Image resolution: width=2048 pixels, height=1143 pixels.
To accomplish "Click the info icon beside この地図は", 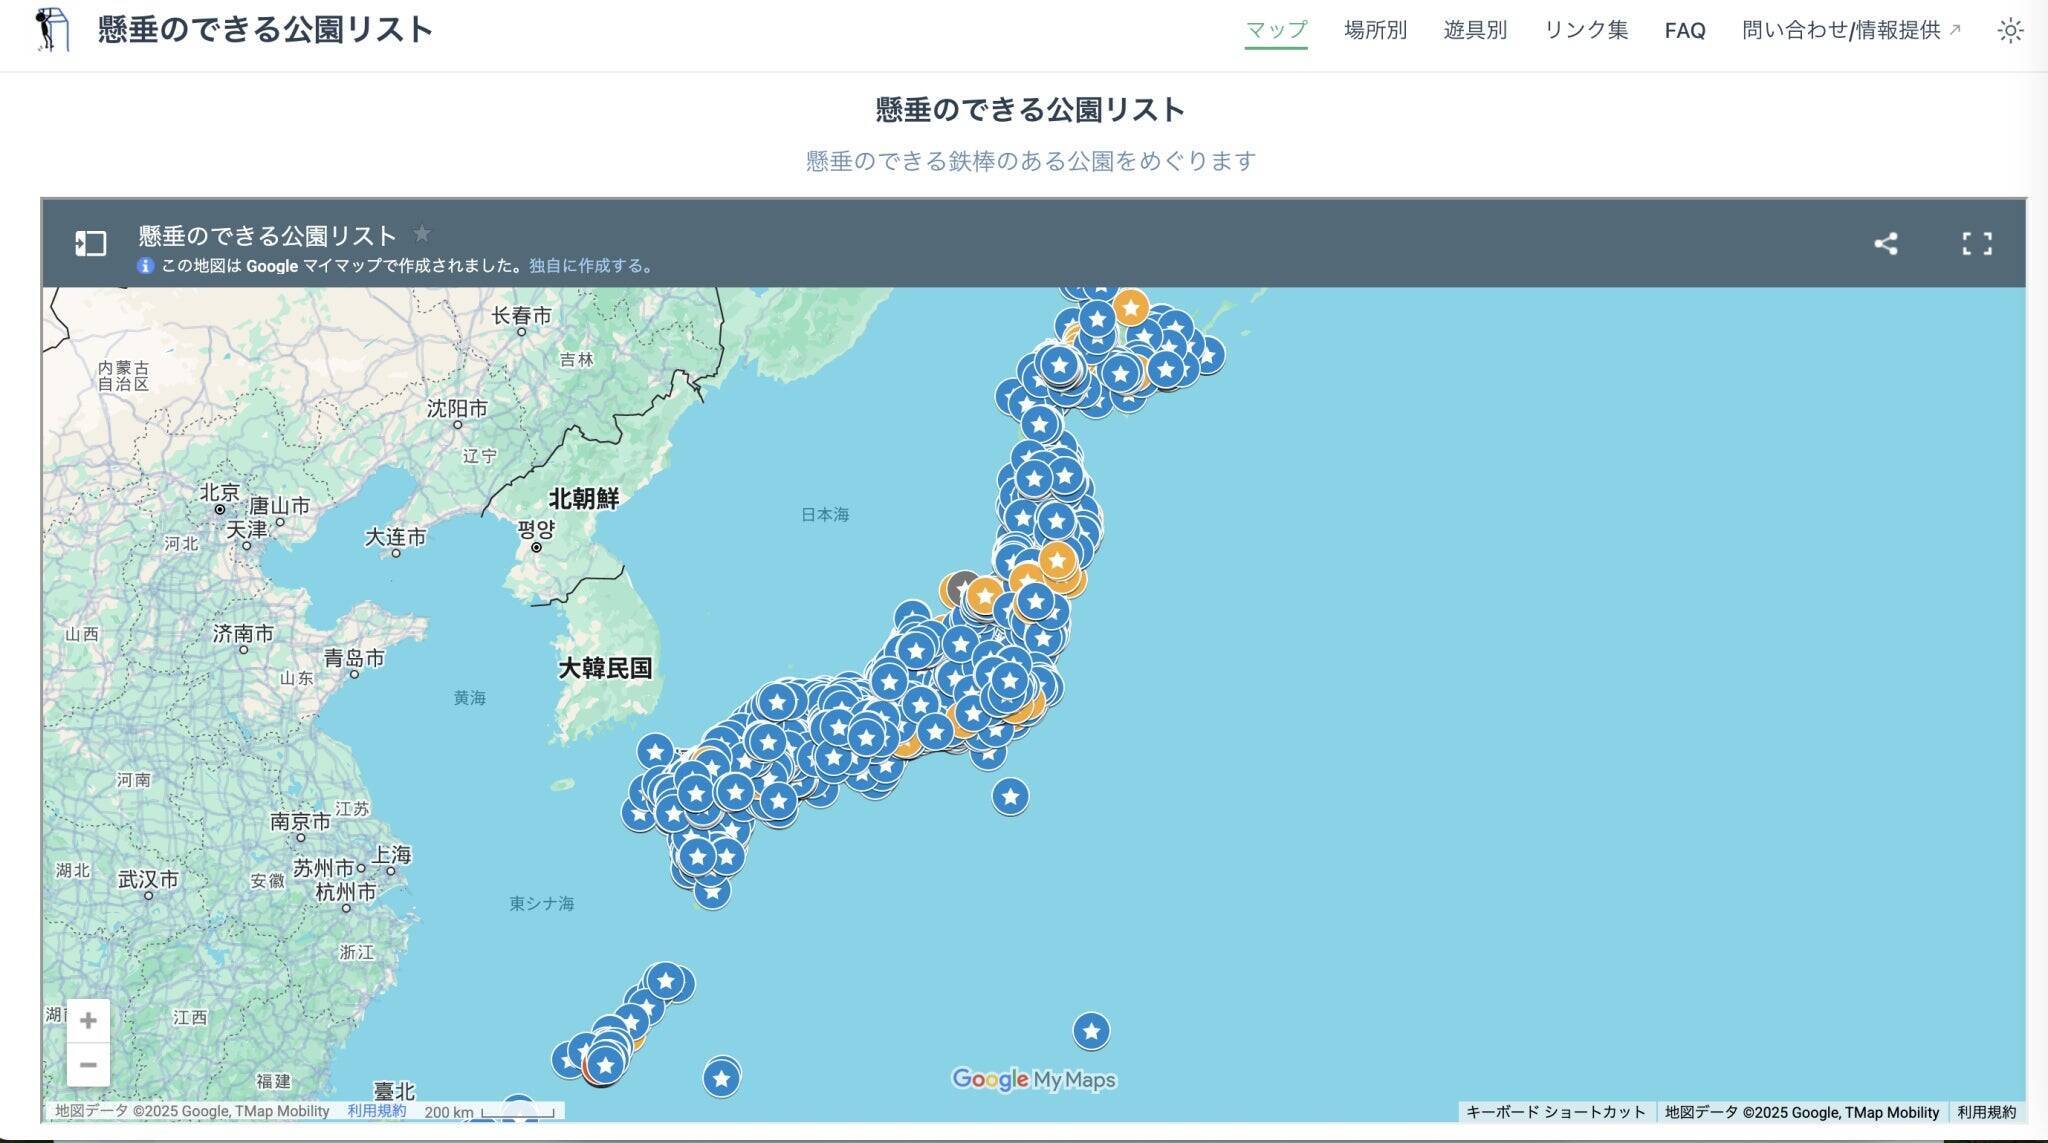I will pyautogui.click(x=146, y=266).
